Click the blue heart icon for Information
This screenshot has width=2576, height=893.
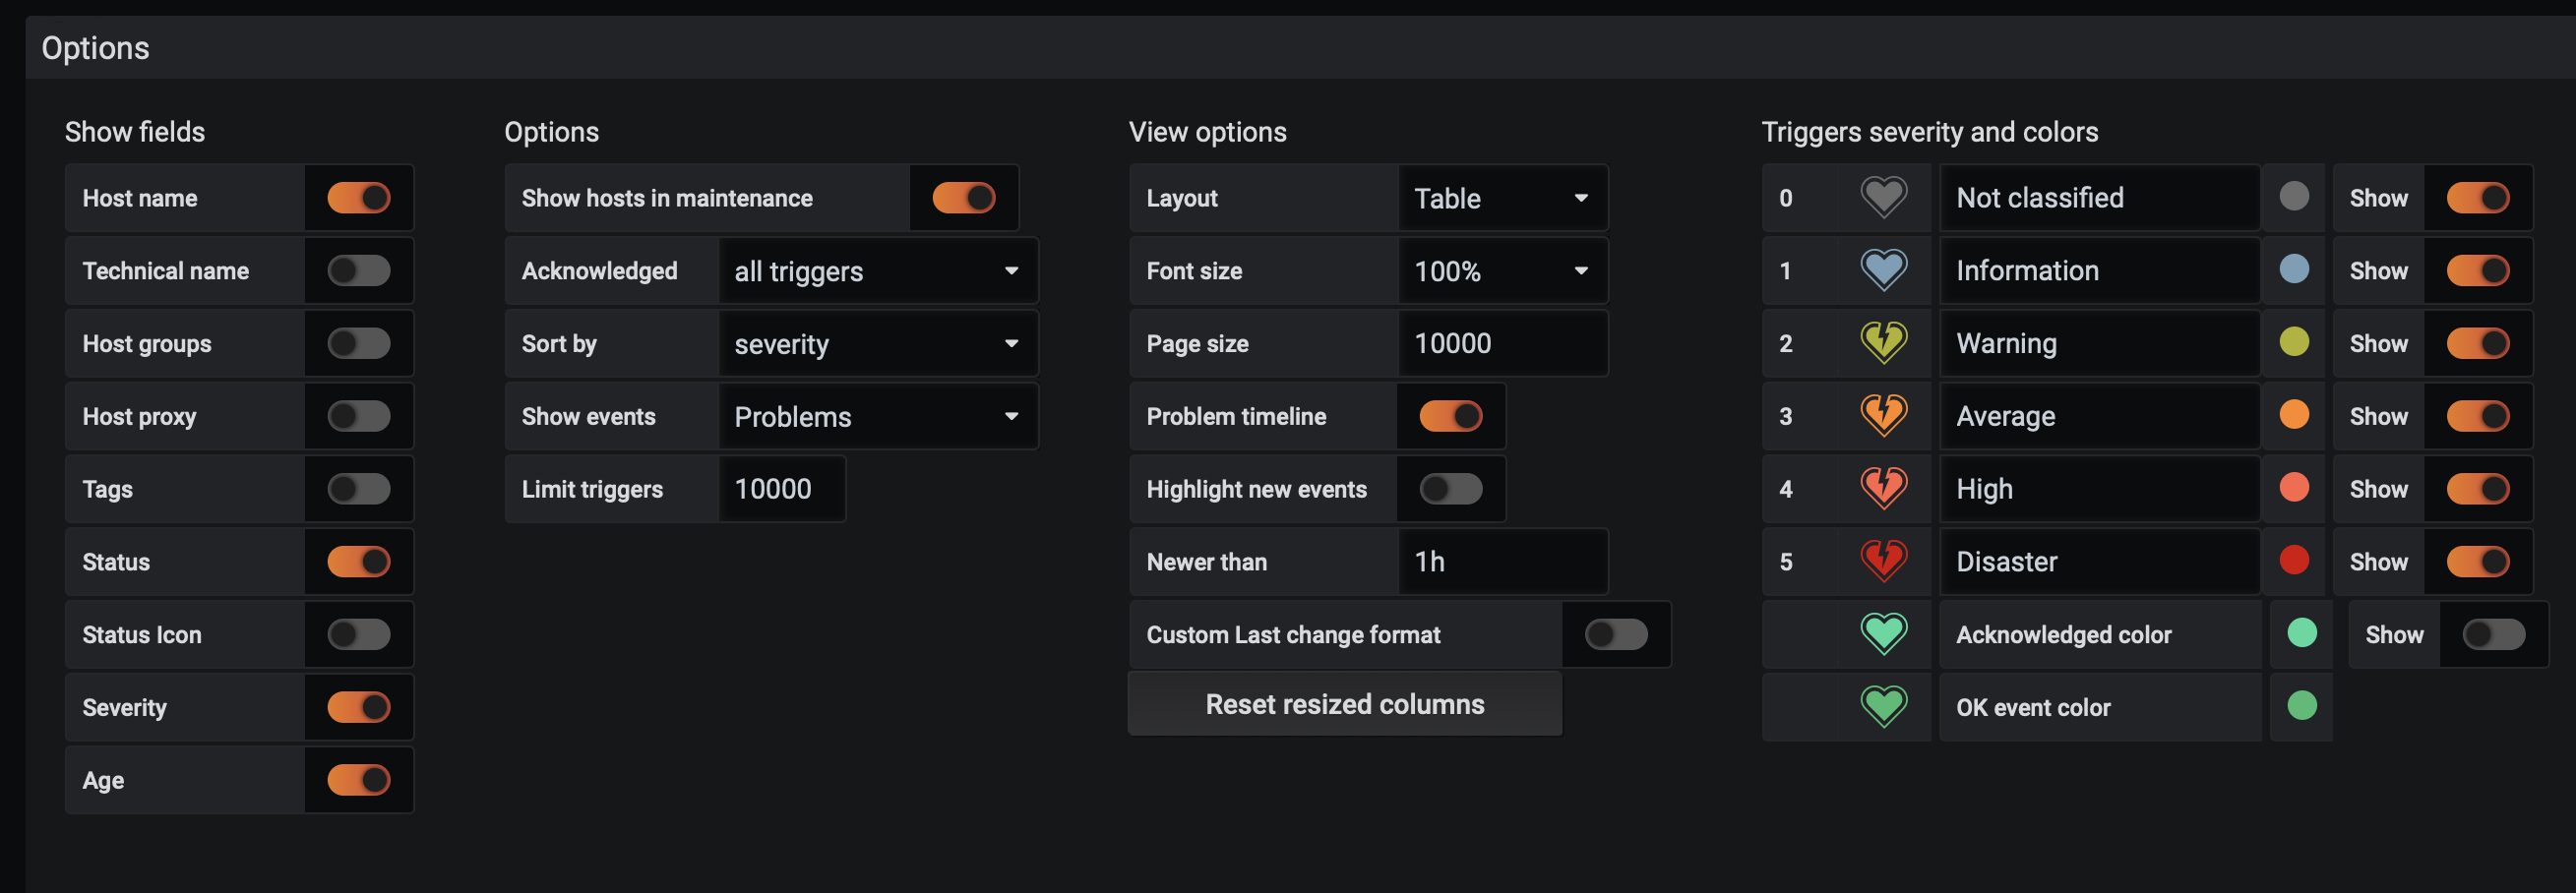point(1883,271)
